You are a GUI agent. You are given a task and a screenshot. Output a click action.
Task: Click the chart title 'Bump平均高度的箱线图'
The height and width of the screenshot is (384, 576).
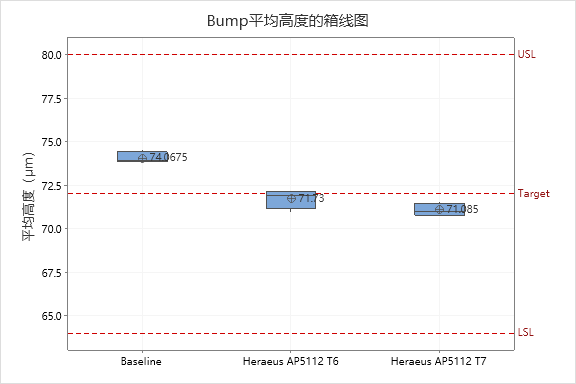288,21
